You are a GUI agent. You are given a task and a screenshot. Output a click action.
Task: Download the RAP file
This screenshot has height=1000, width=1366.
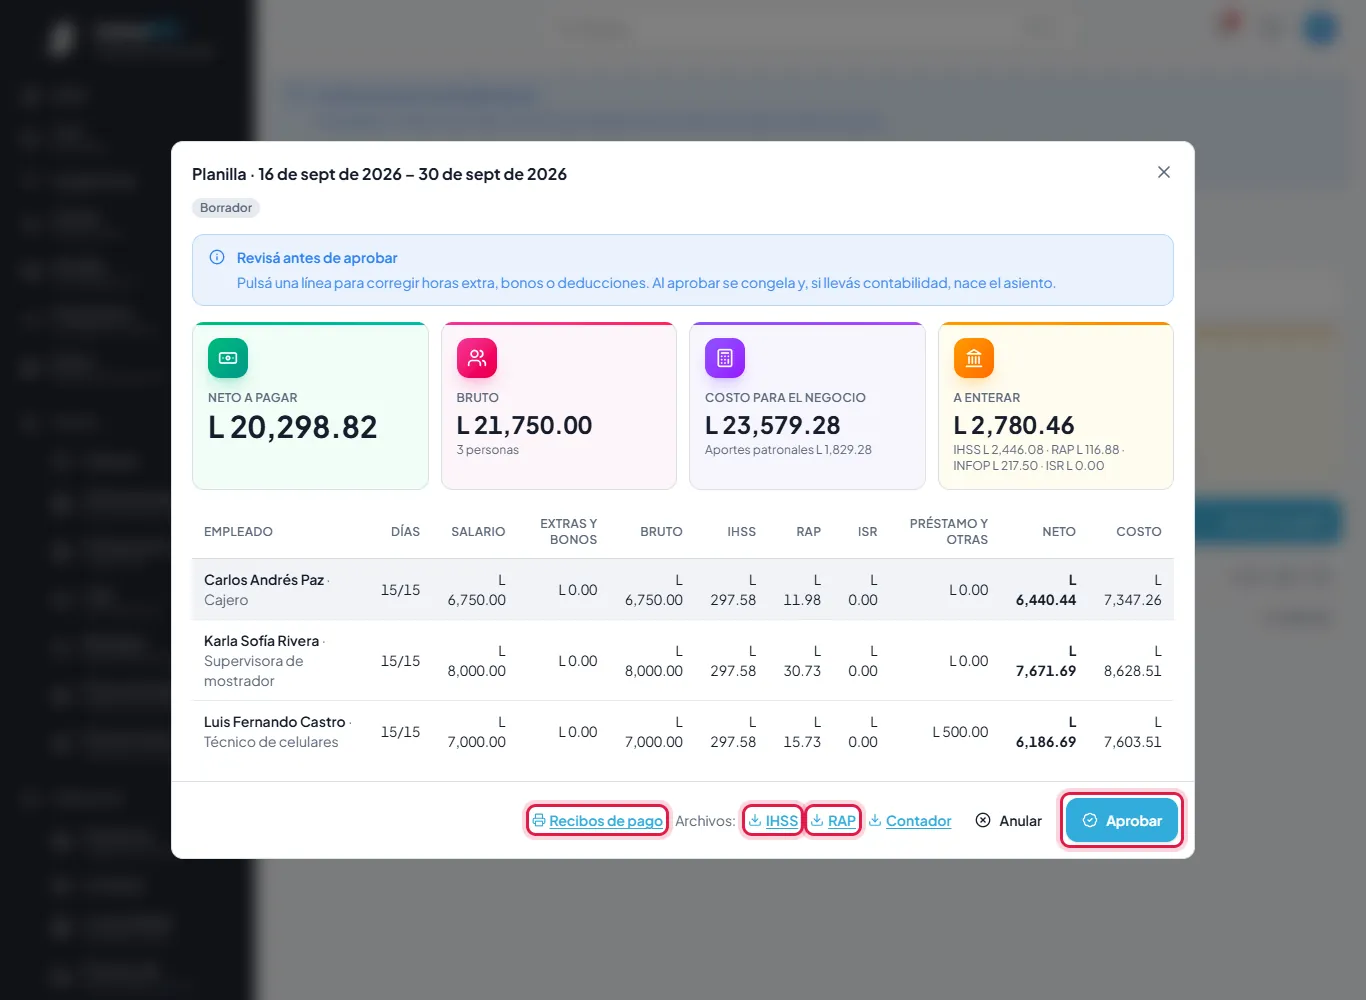[x=833, y=821]
